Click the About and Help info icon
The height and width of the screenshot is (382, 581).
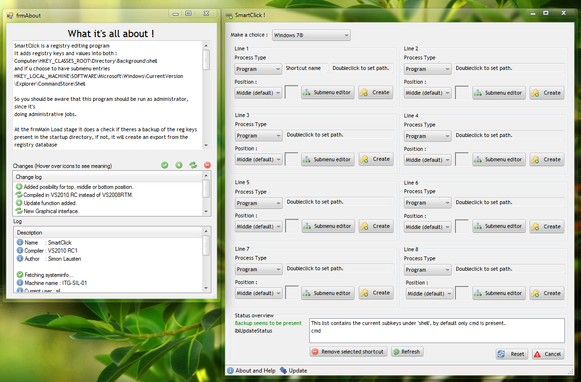pos(230,370)
